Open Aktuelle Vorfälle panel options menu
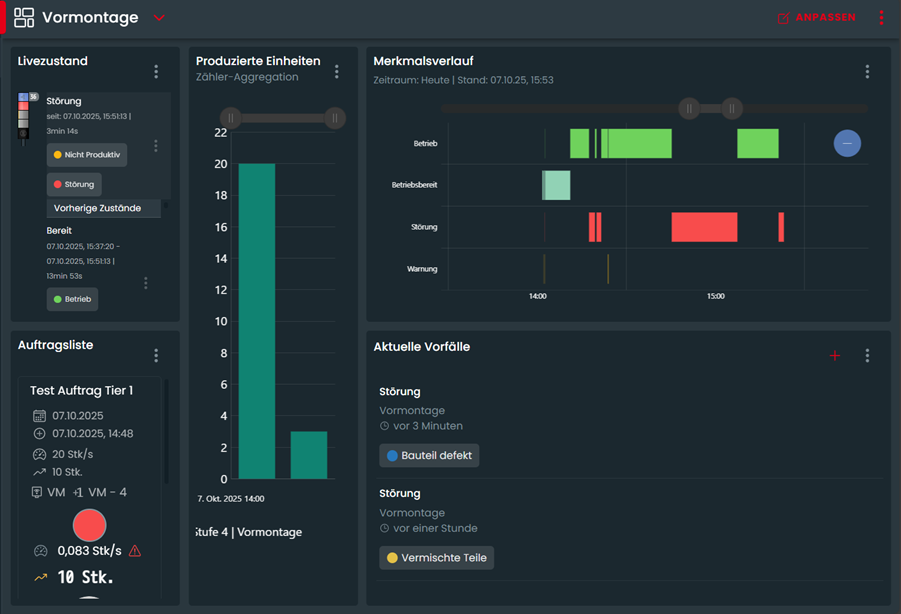 [867, 356]
